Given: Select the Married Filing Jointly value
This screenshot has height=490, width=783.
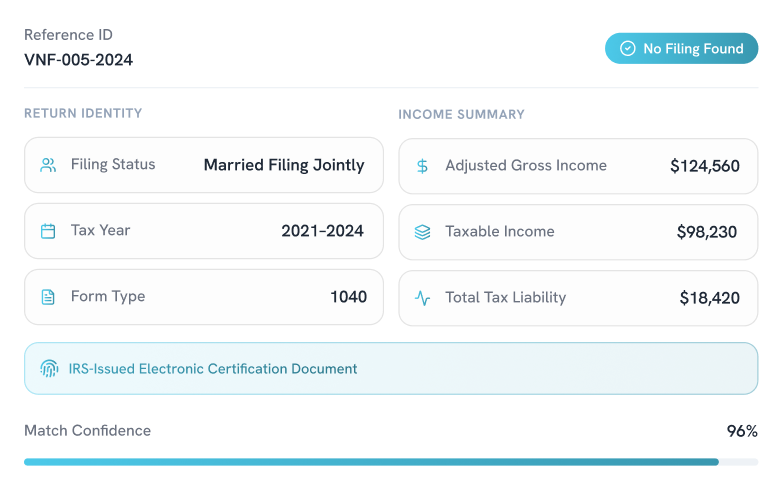Looking at the screenshot, I should pos(284,165).
